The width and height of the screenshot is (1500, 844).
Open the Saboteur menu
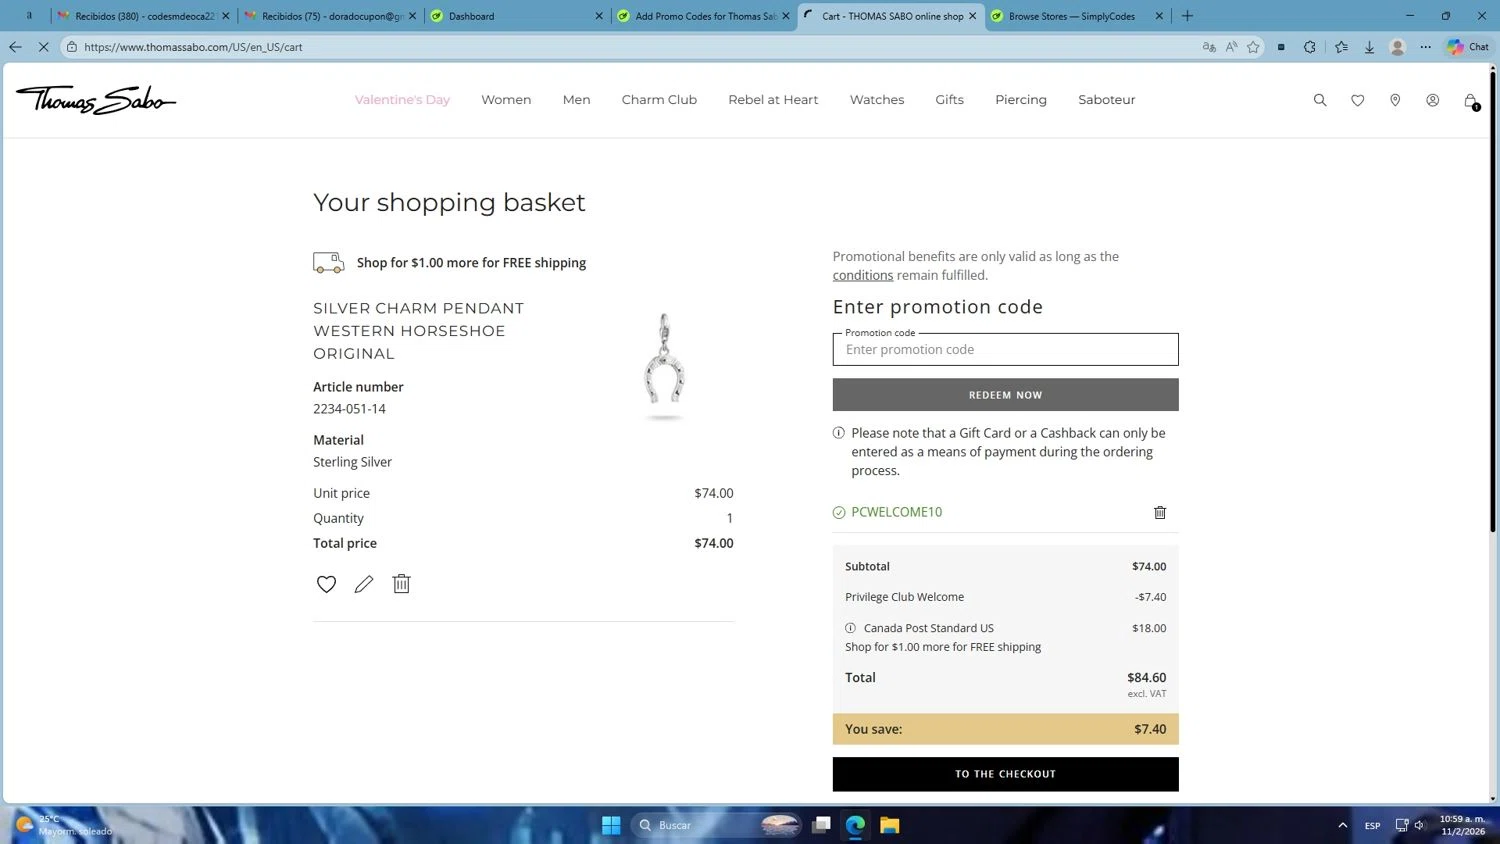(1107, 100)
